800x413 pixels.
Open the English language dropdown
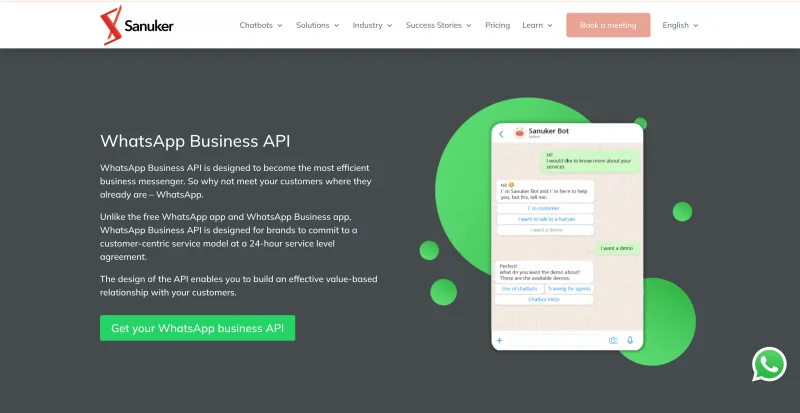(680, 25)
